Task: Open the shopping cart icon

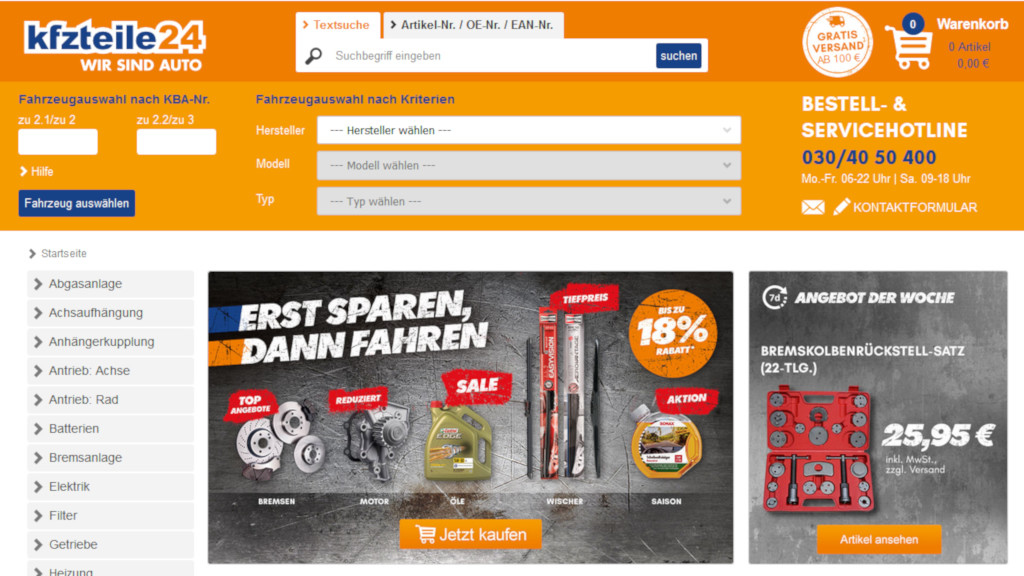Action: (x=908, y=46)
